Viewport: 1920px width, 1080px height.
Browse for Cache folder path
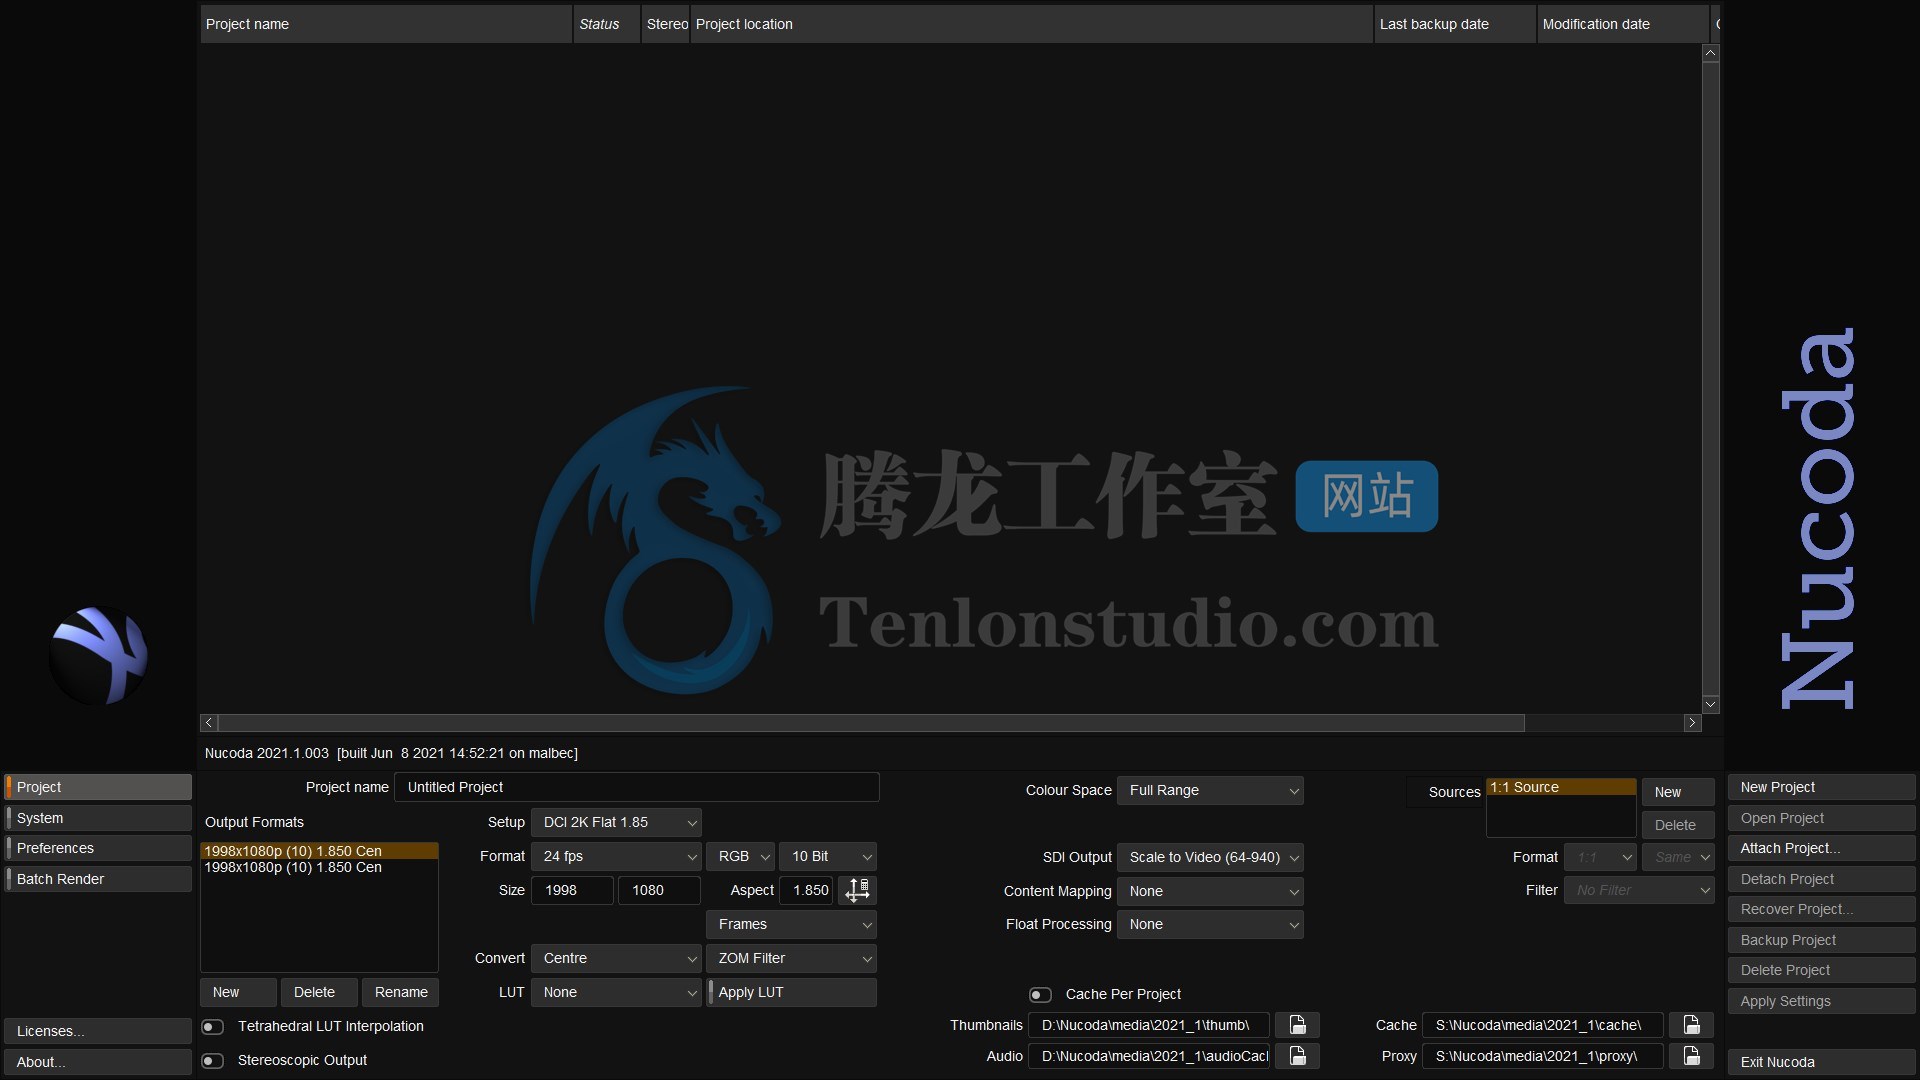pyautogui.click(x=1691, y=1025)
